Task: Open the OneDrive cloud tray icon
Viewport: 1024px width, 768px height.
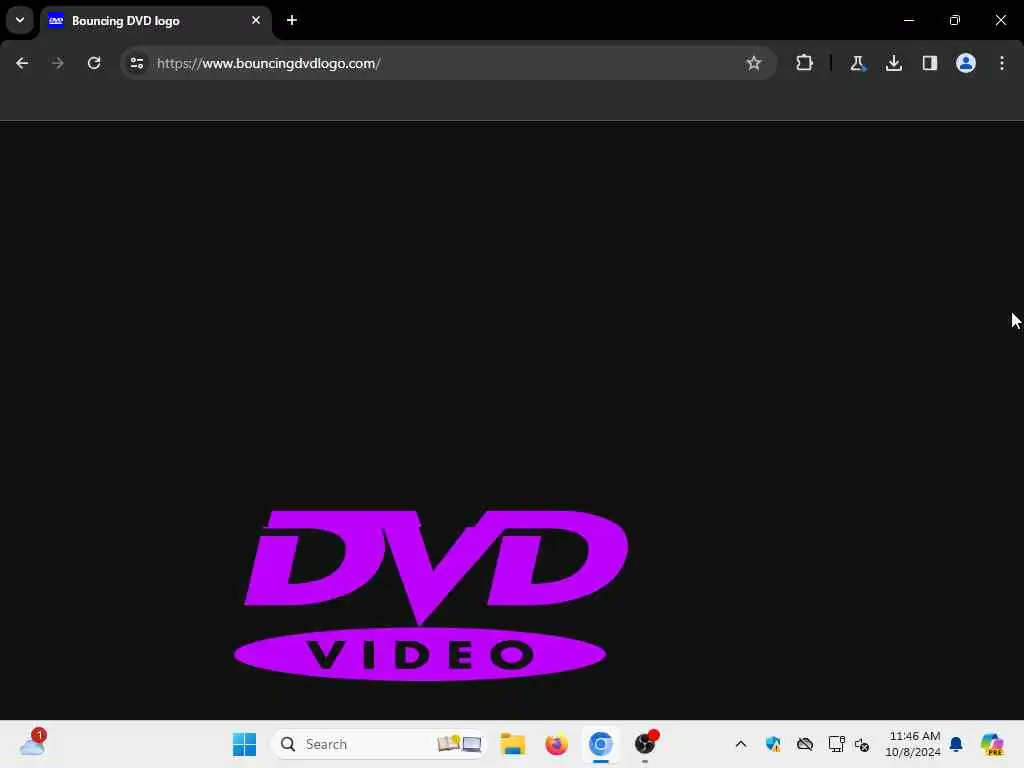Action: (805, 744)
